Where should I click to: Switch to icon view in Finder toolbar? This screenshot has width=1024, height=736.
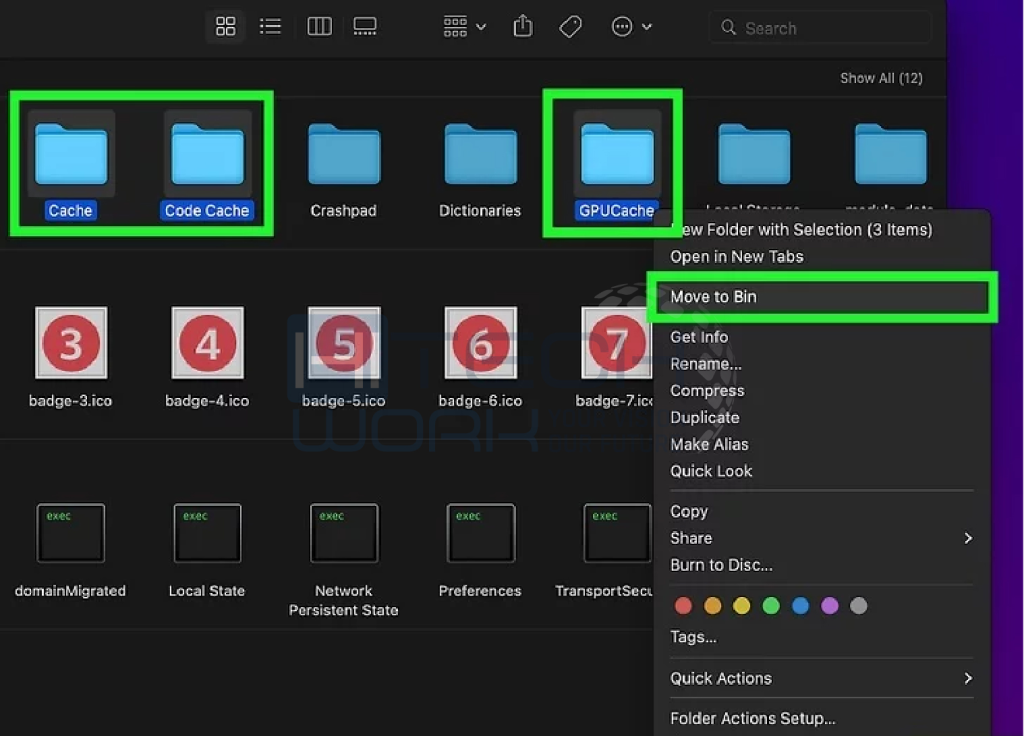[225, 27]
